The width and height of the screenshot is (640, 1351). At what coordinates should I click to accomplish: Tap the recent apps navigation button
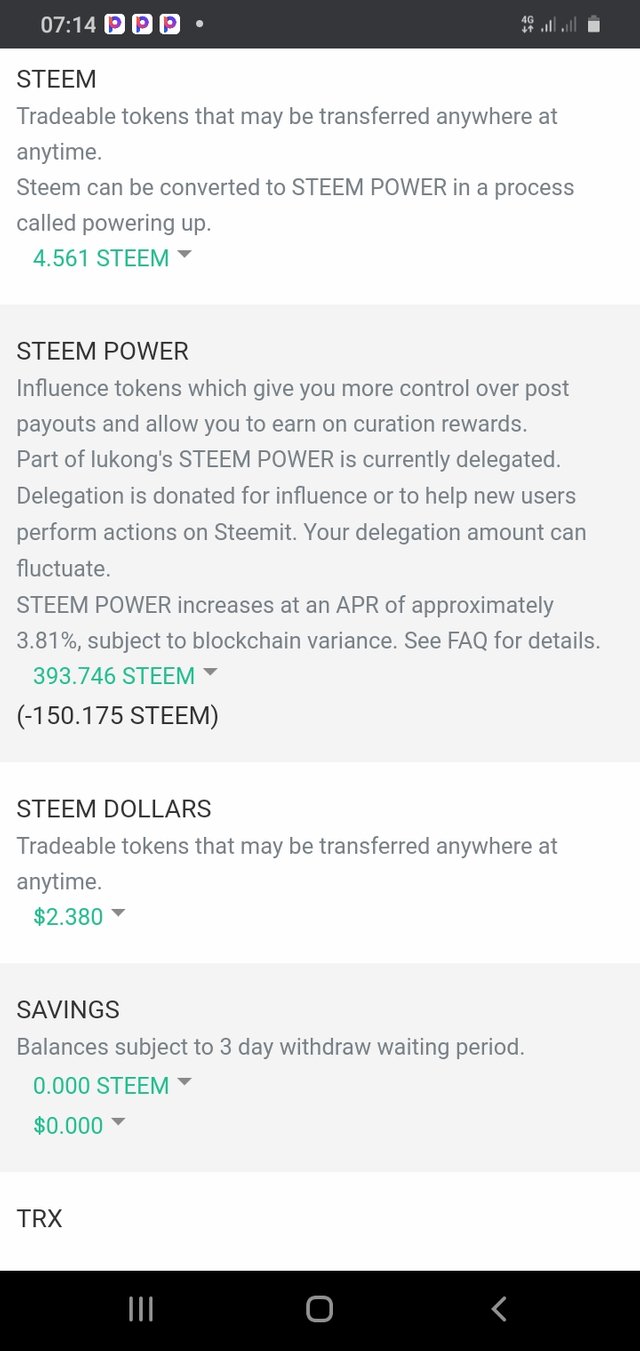(140, 1307)
